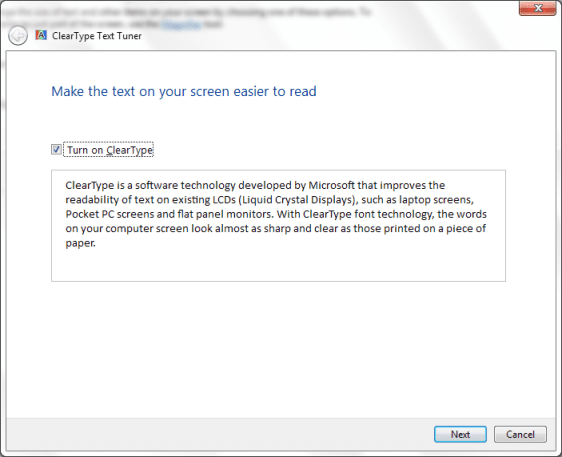
Task: Close the ClearType Text Tuner window
Action: pos(538,8)
